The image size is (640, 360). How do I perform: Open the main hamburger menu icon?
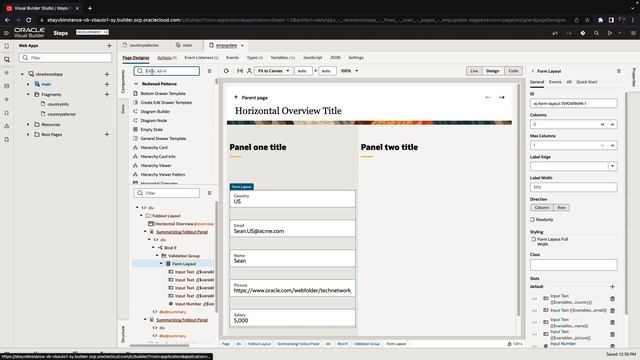pos(6,33)
